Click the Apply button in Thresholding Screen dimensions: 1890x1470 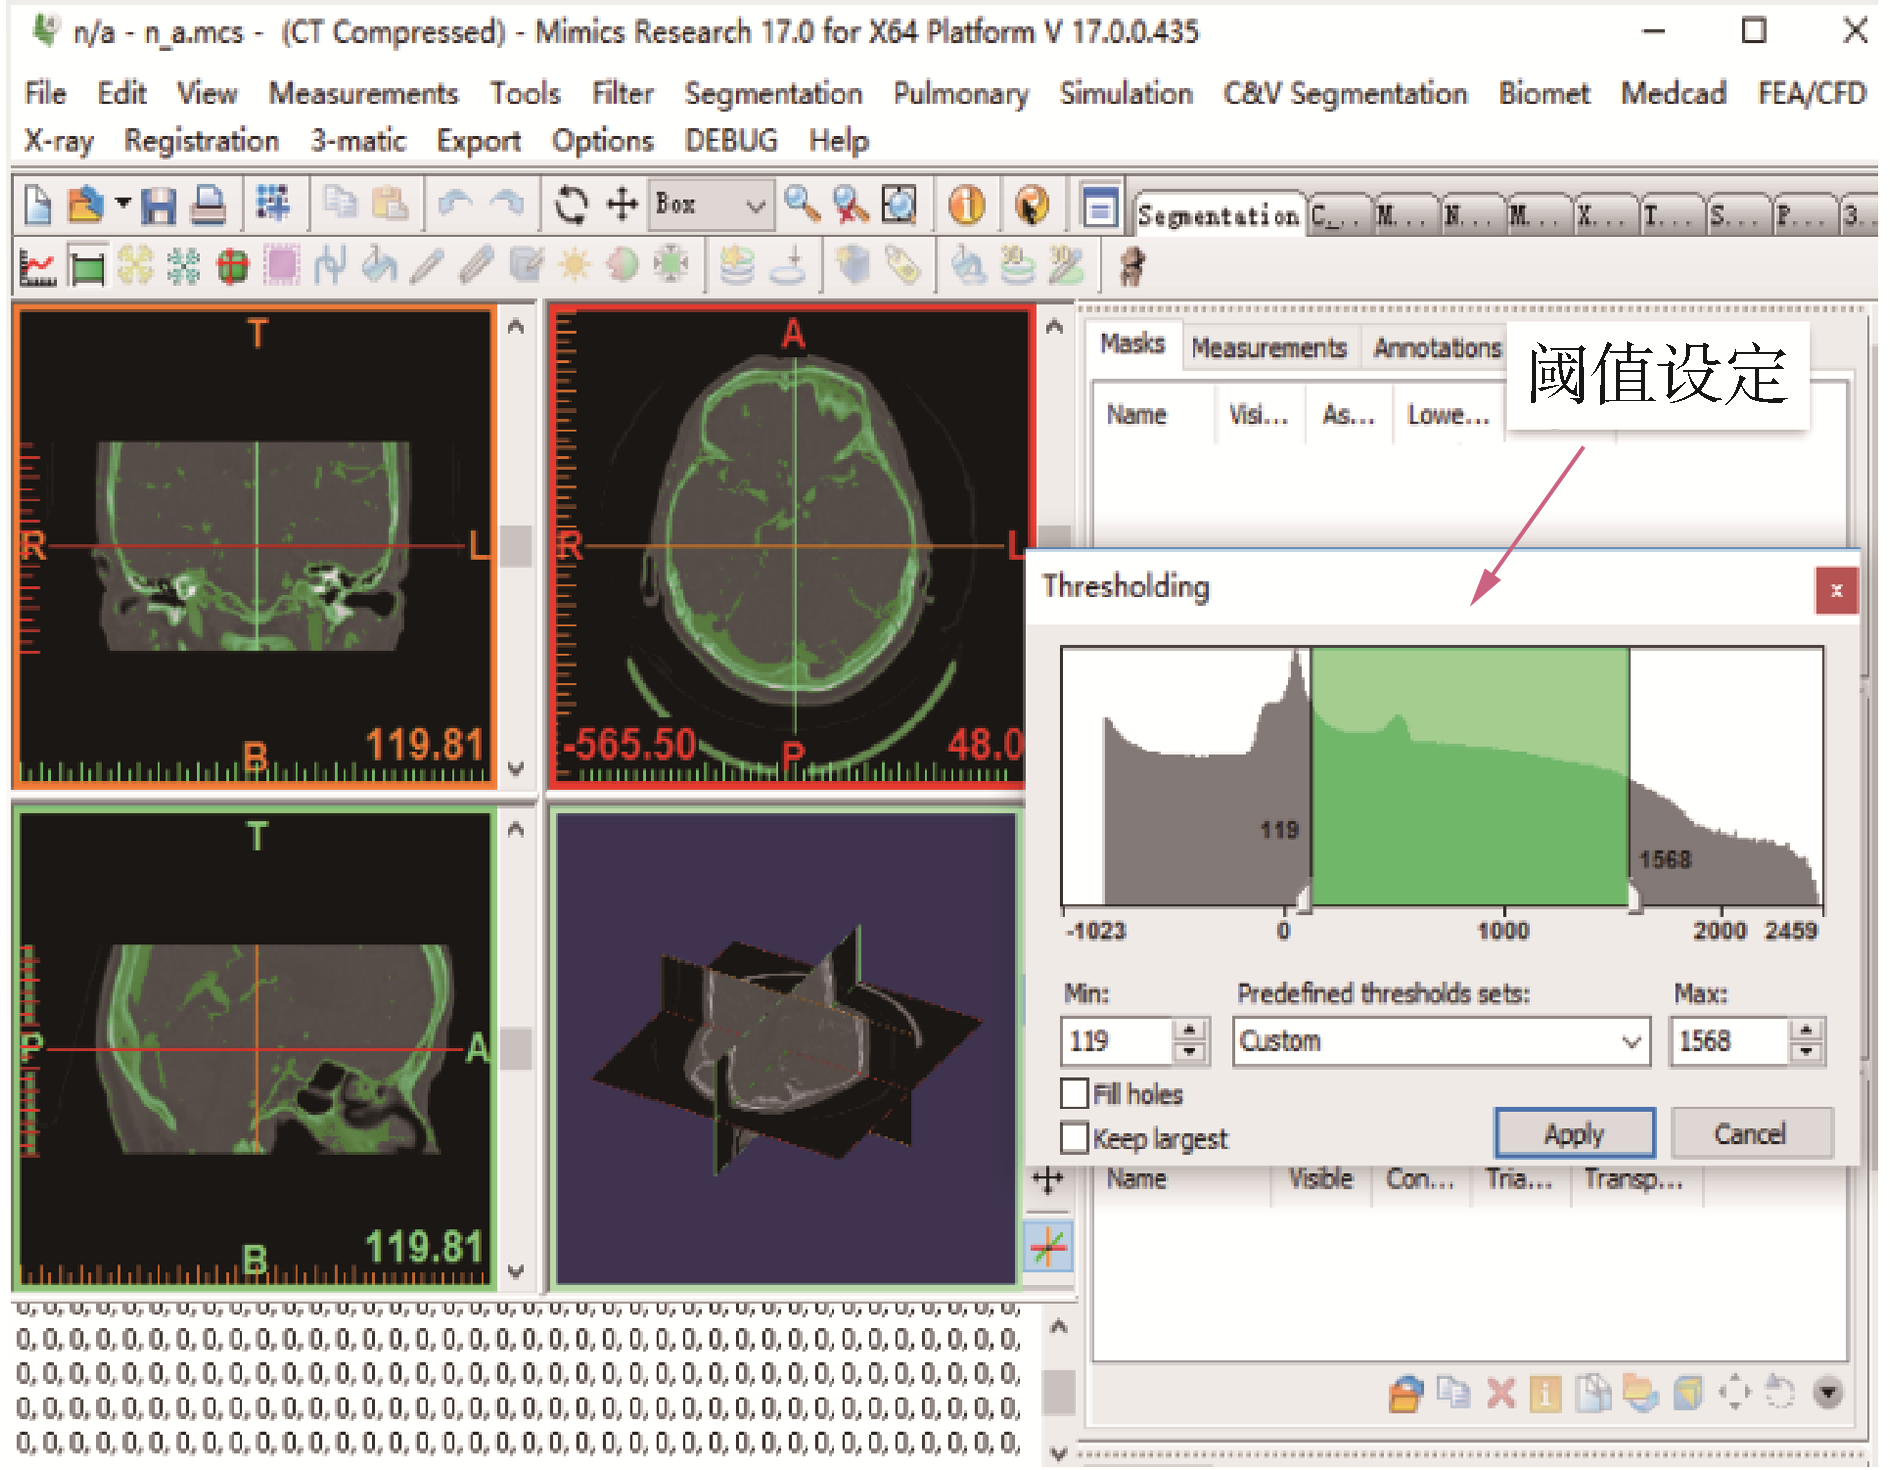click(1573, 1134)
